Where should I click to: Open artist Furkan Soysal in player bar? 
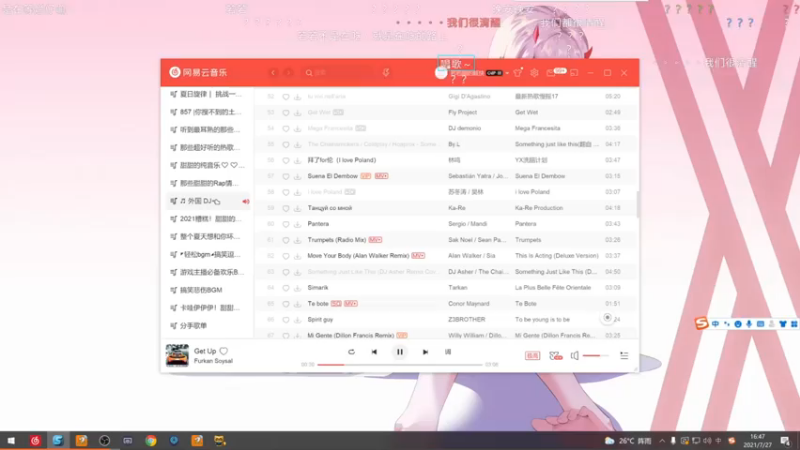(213, 361)
